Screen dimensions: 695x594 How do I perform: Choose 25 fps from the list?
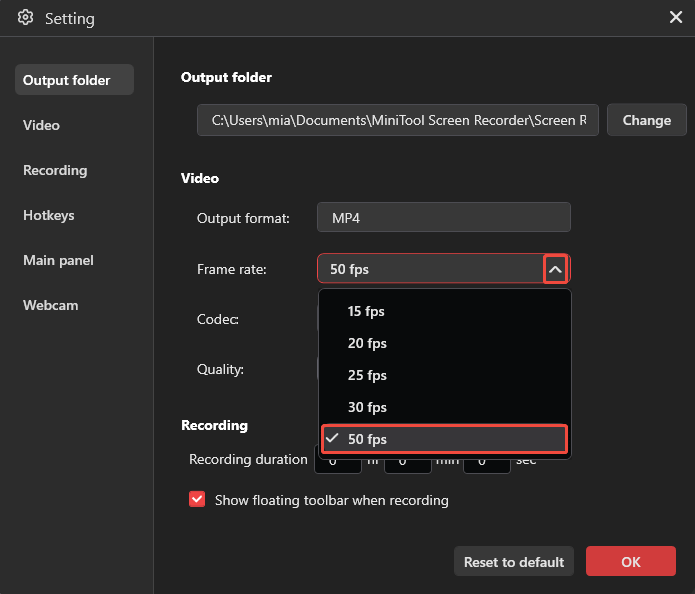pos(444,375)
